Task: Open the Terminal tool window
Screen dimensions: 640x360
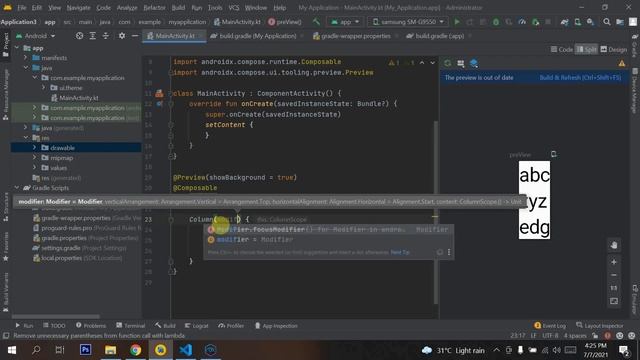Action: coord(131,325)
